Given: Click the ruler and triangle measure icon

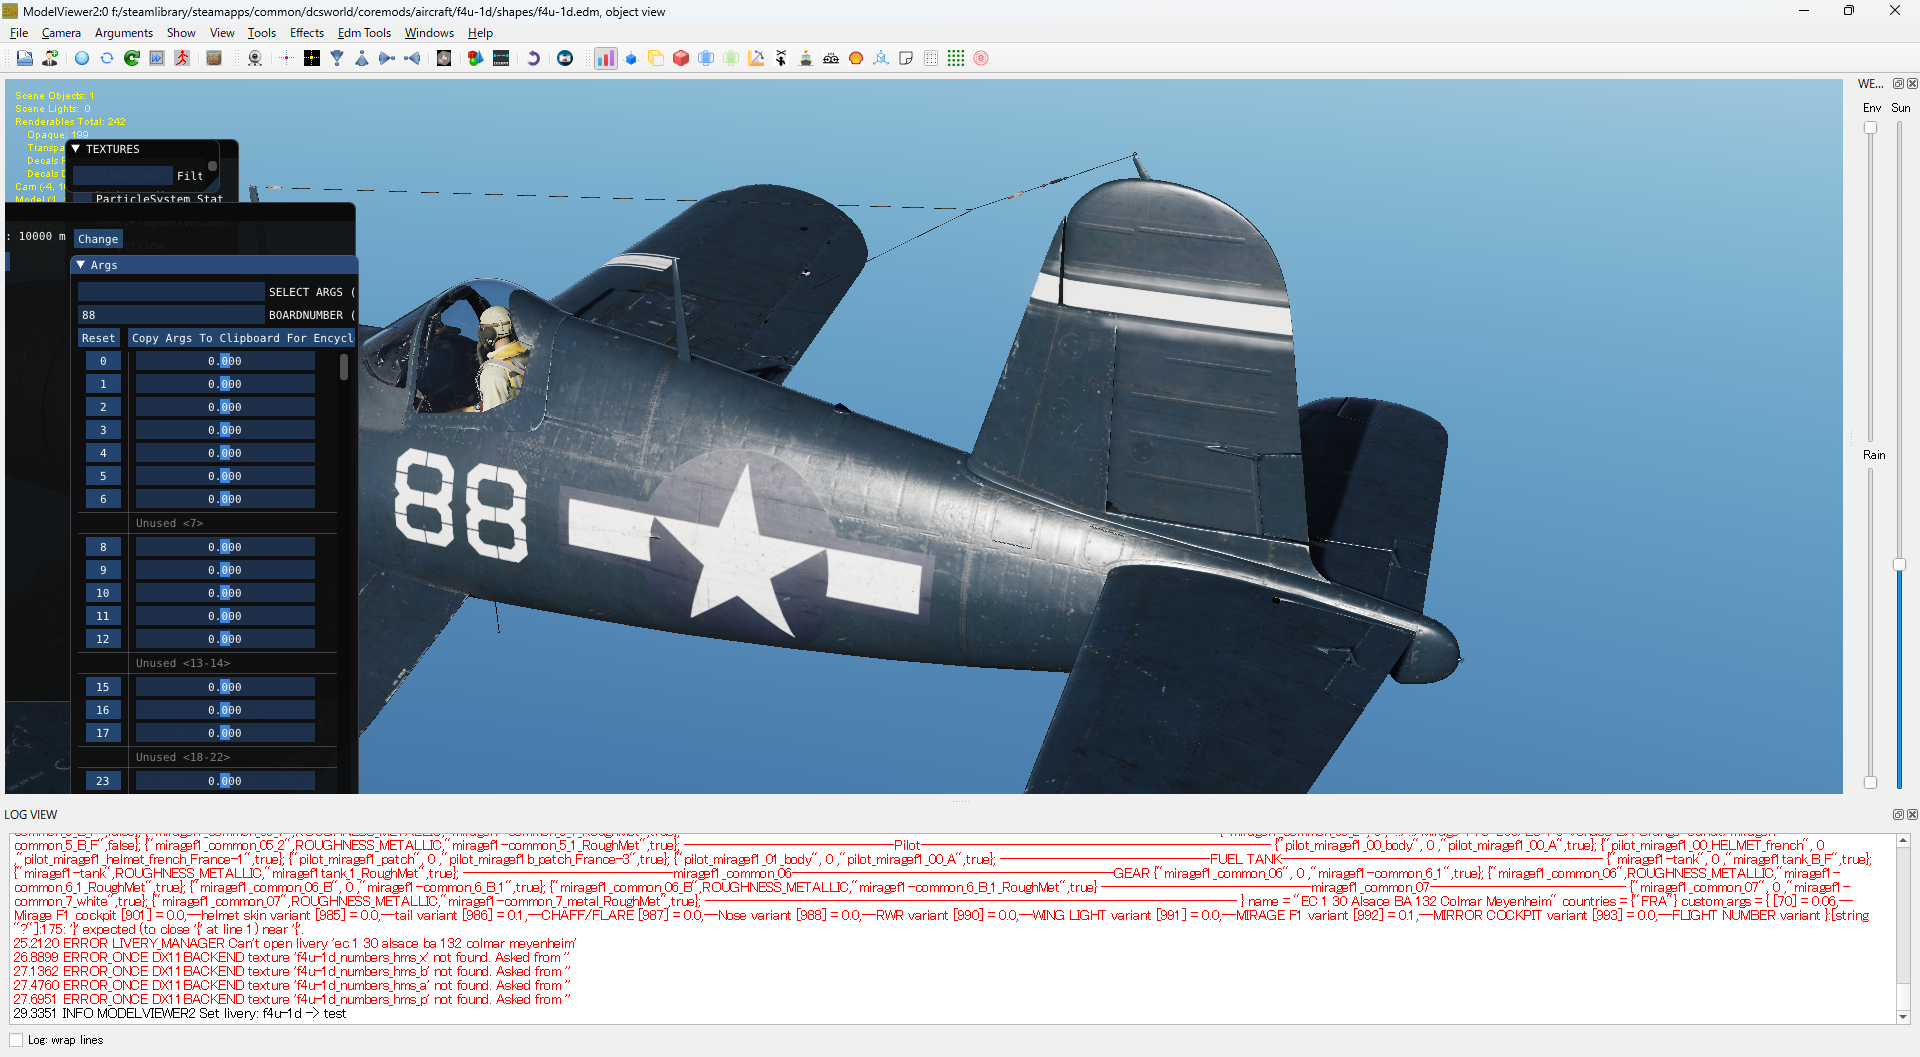Looking at the screenshot, I should 756,58.
